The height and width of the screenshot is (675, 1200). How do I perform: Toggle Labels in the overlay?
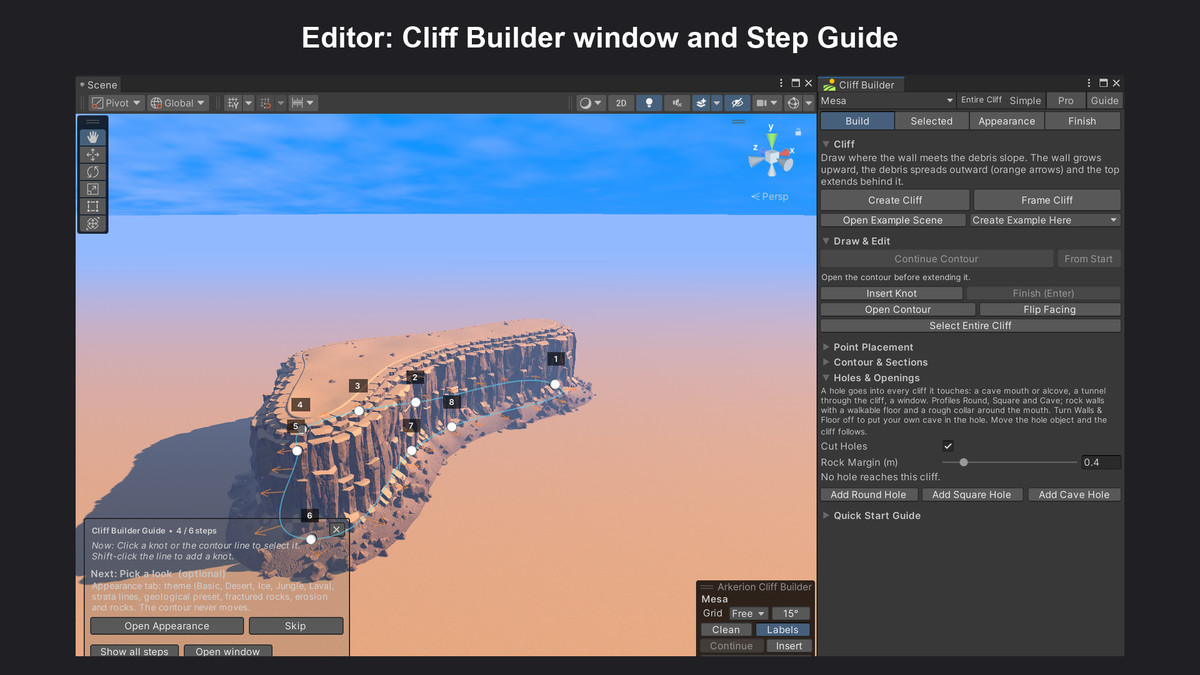pyautogui.click(x=782, y=630)
